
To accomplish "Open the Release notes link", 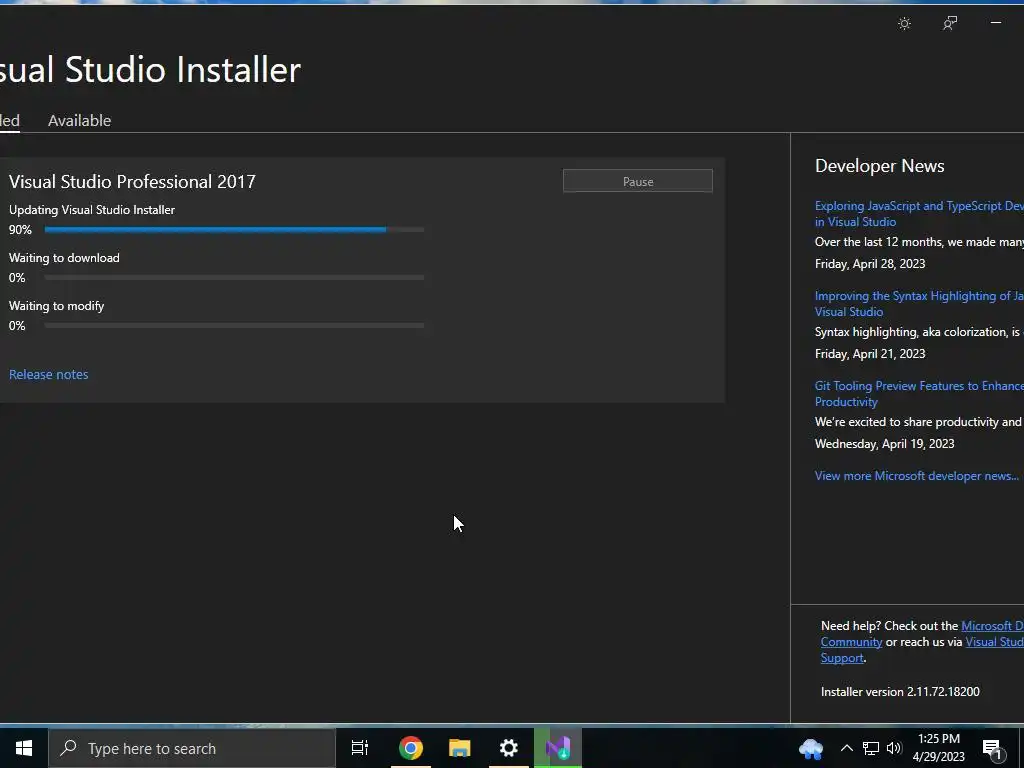I will (48, 374).
